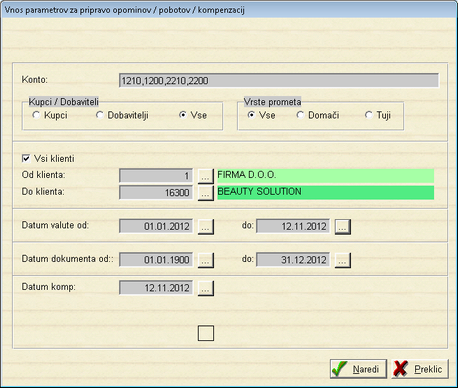Open date picker for Datum valute do
Image resolution: width=458 pixels, height=388 pixels.
click(x=343, y=227)
